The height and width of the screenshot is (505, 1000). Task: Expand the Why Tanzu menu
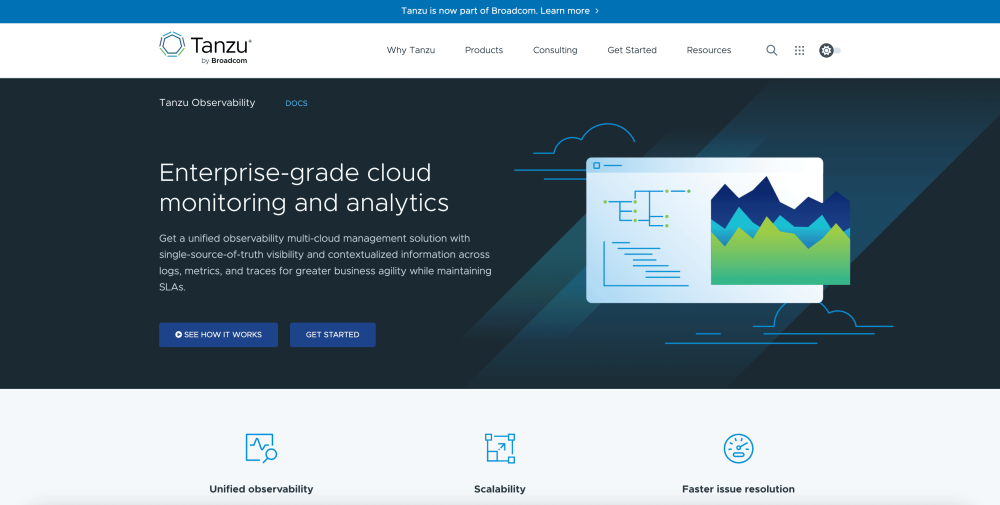pos(410,50)
